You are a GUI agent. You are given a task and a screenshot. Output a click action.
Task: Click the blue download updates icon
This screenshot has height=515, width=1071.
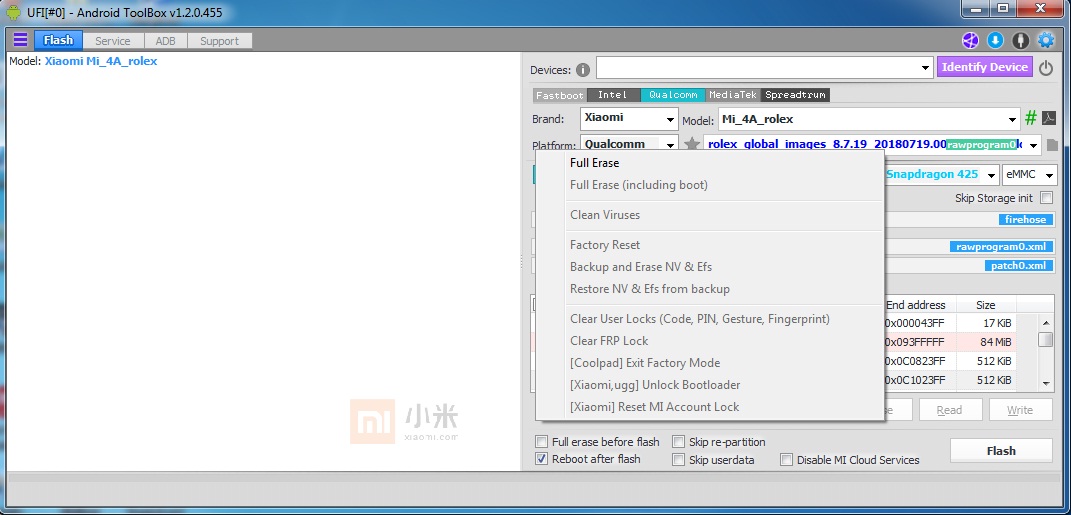(x=995, y=41)
